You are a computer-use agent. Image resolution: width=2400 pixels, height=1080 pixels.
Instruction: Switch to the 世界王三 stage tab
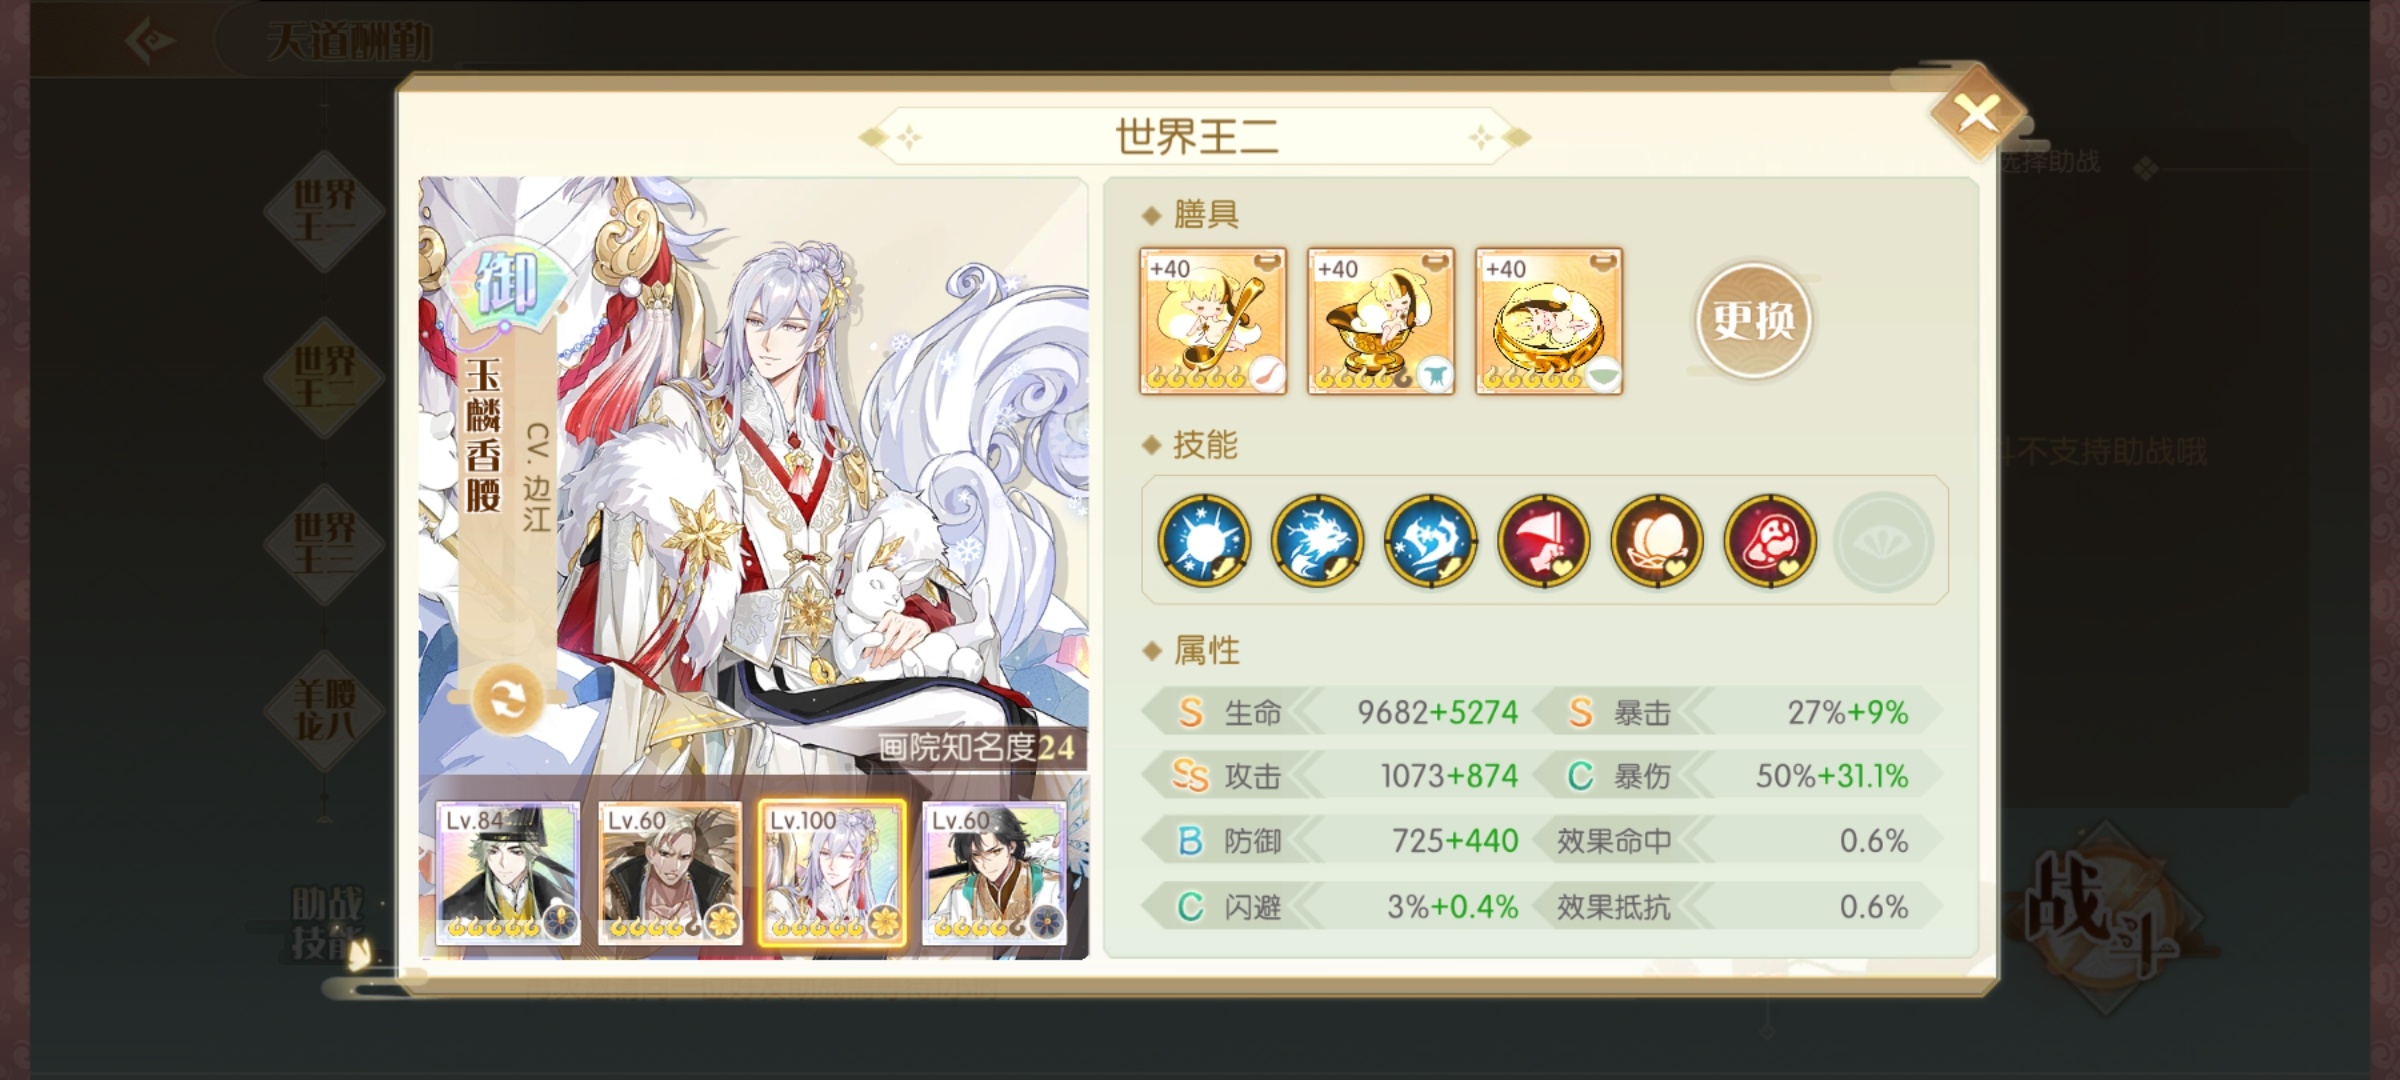(324, 543)
